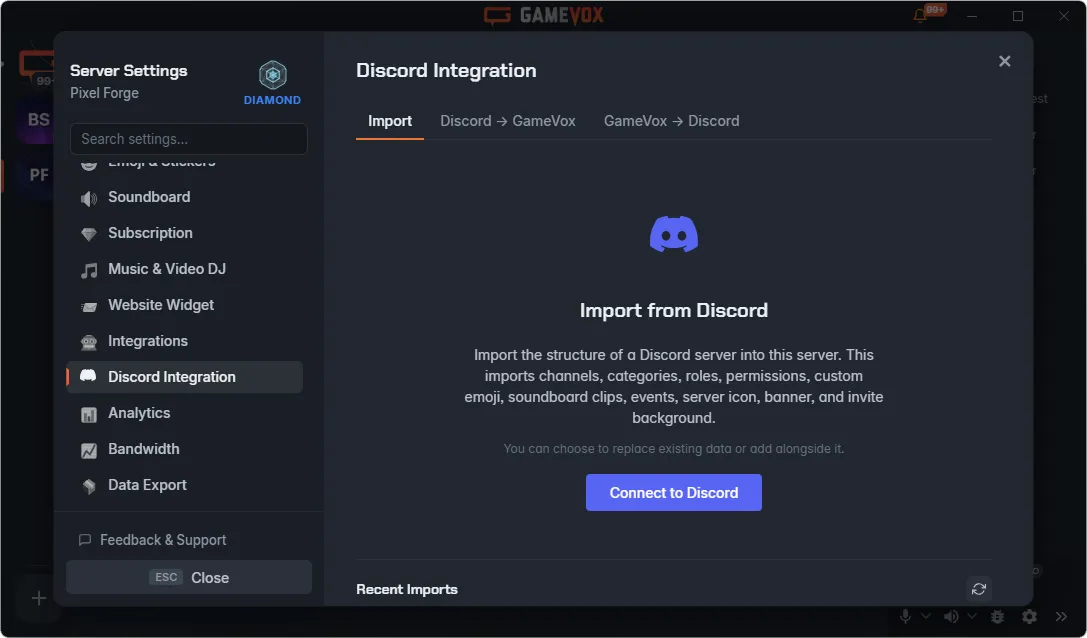Toggle the speaker output icon
The image size is (1087, 638).
coord(952,616)
